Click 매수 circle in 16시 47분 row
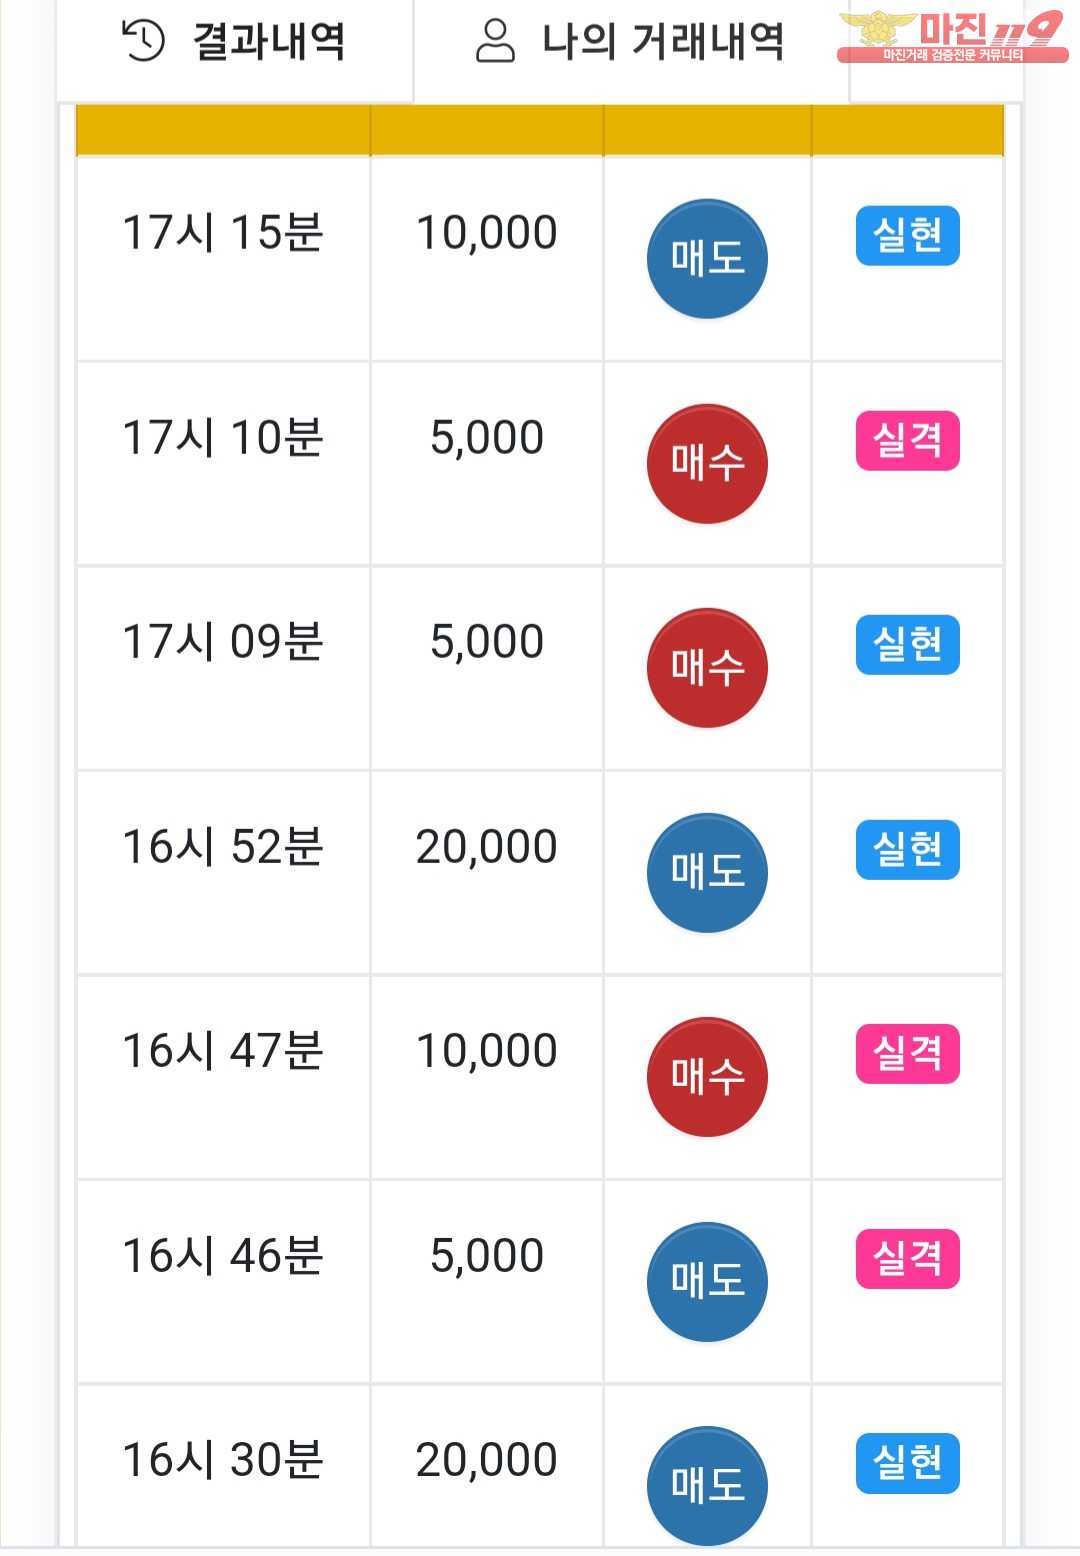Viewport: 1080px width, 1556px height. coord(707,1077)
